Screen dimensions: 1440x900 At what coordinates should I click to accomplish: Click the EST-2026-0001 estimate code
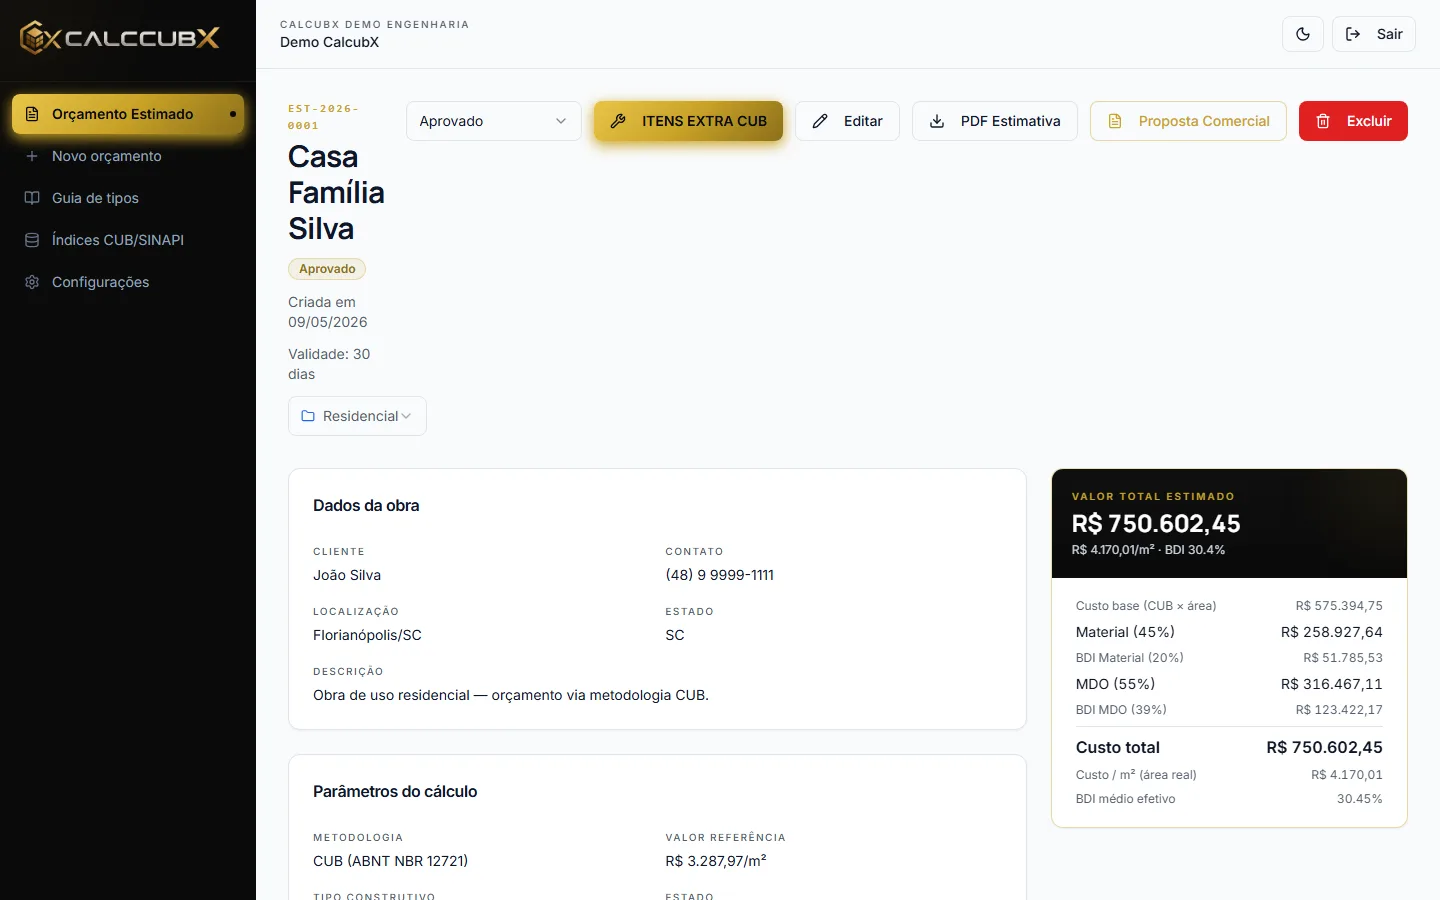pyautogui.click(x=323, y=117)
